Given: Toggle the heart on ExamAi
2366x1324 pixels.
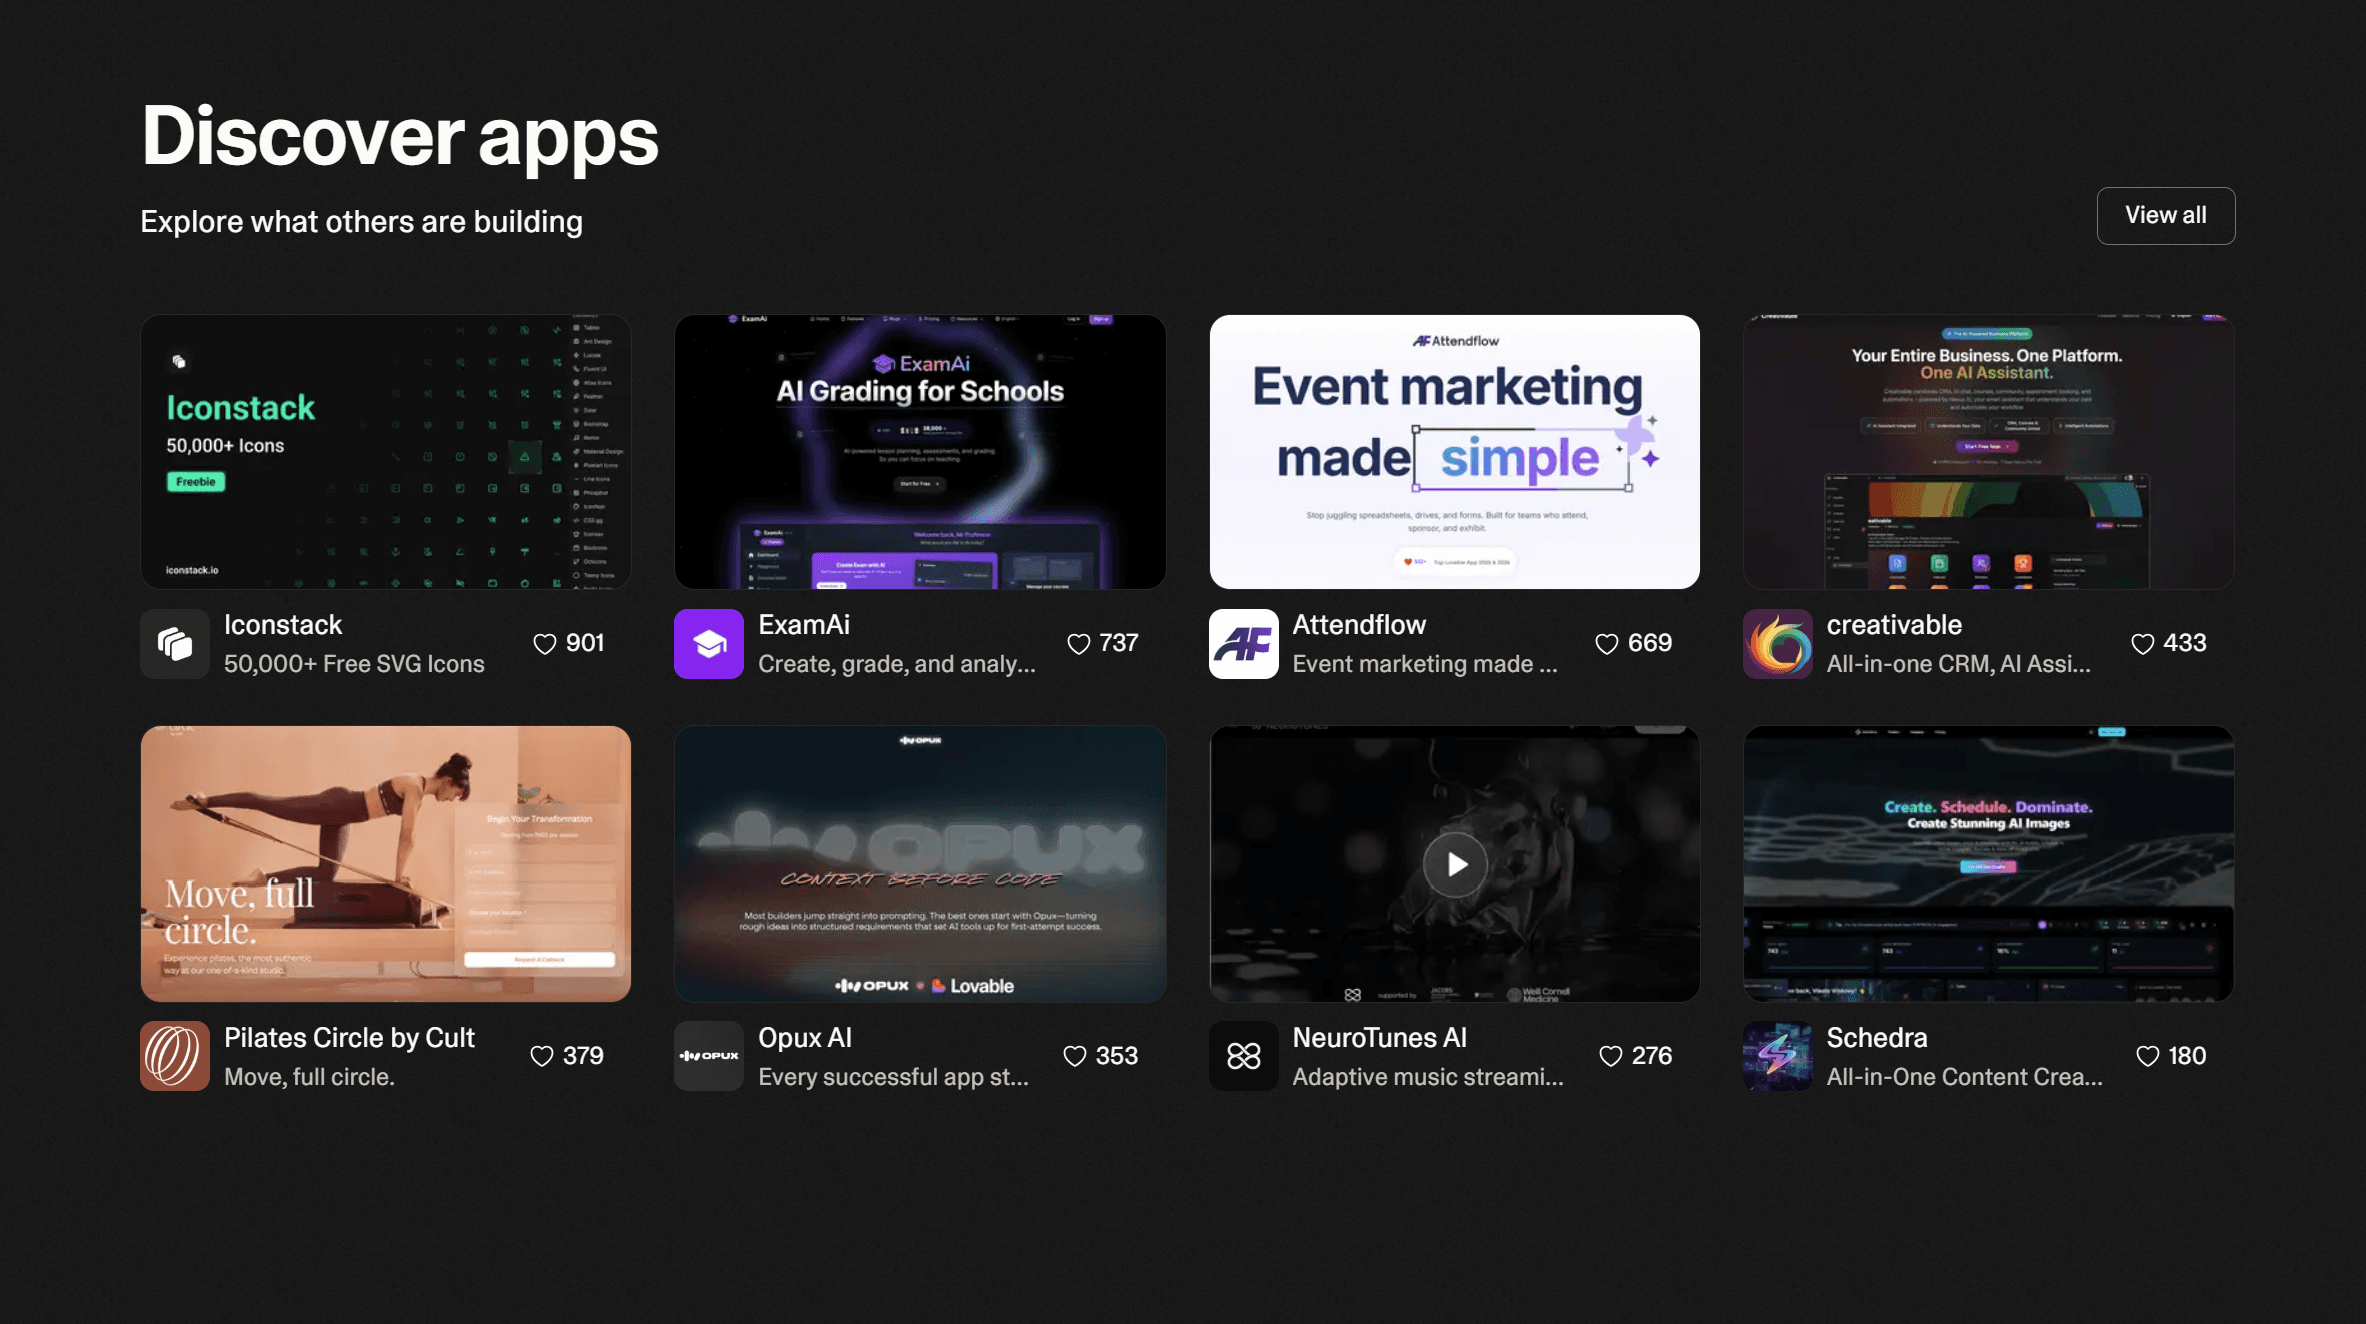Looking at the screenshot, I should point(1078,644).
